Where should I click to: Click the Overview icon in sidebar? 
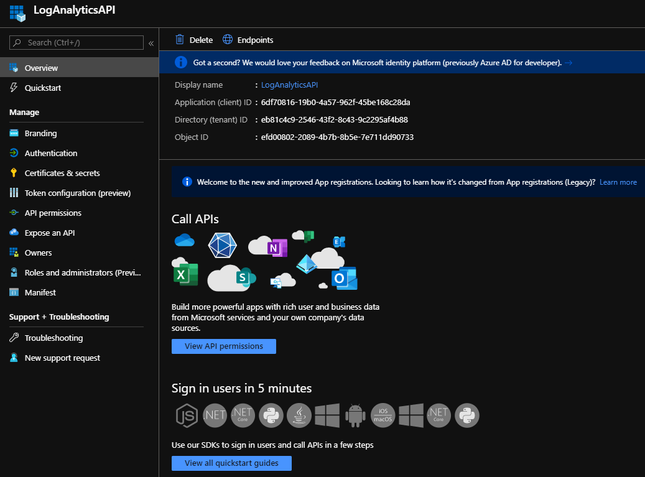[14, 67]
